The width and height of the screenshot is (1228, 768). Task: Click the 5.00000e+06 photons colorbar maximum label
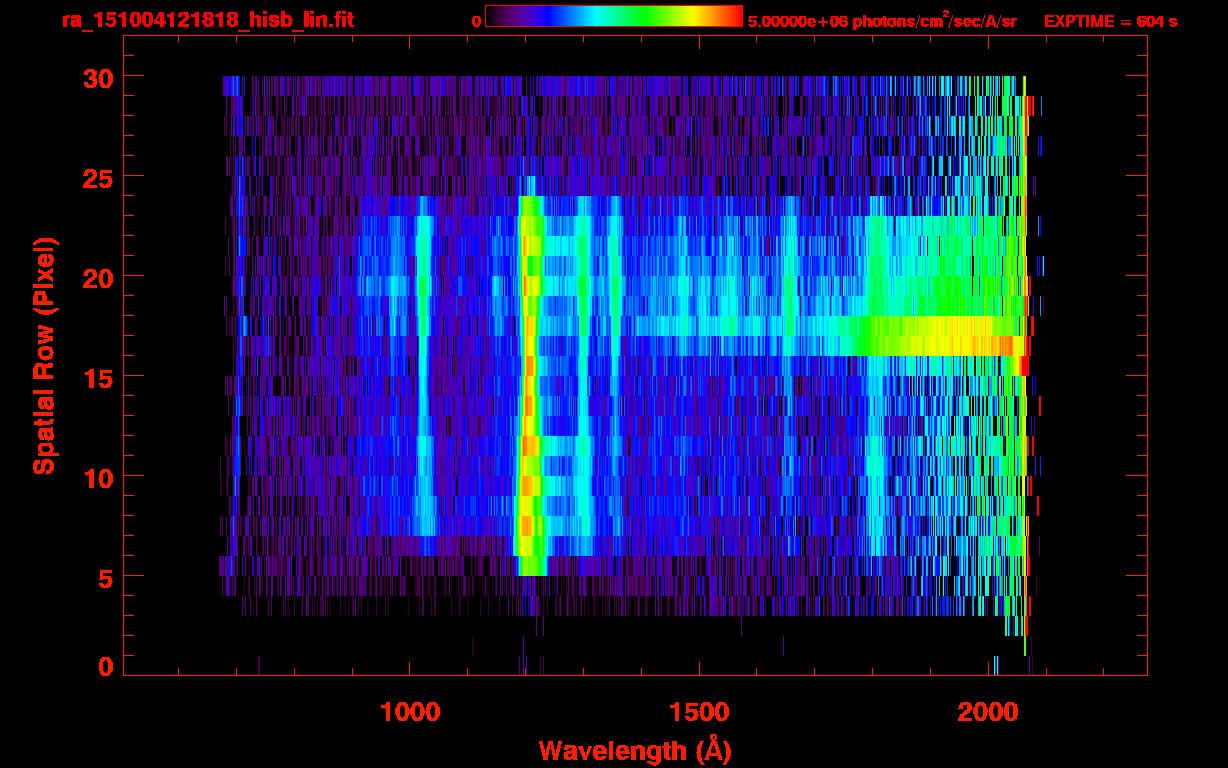coord(881,21)
